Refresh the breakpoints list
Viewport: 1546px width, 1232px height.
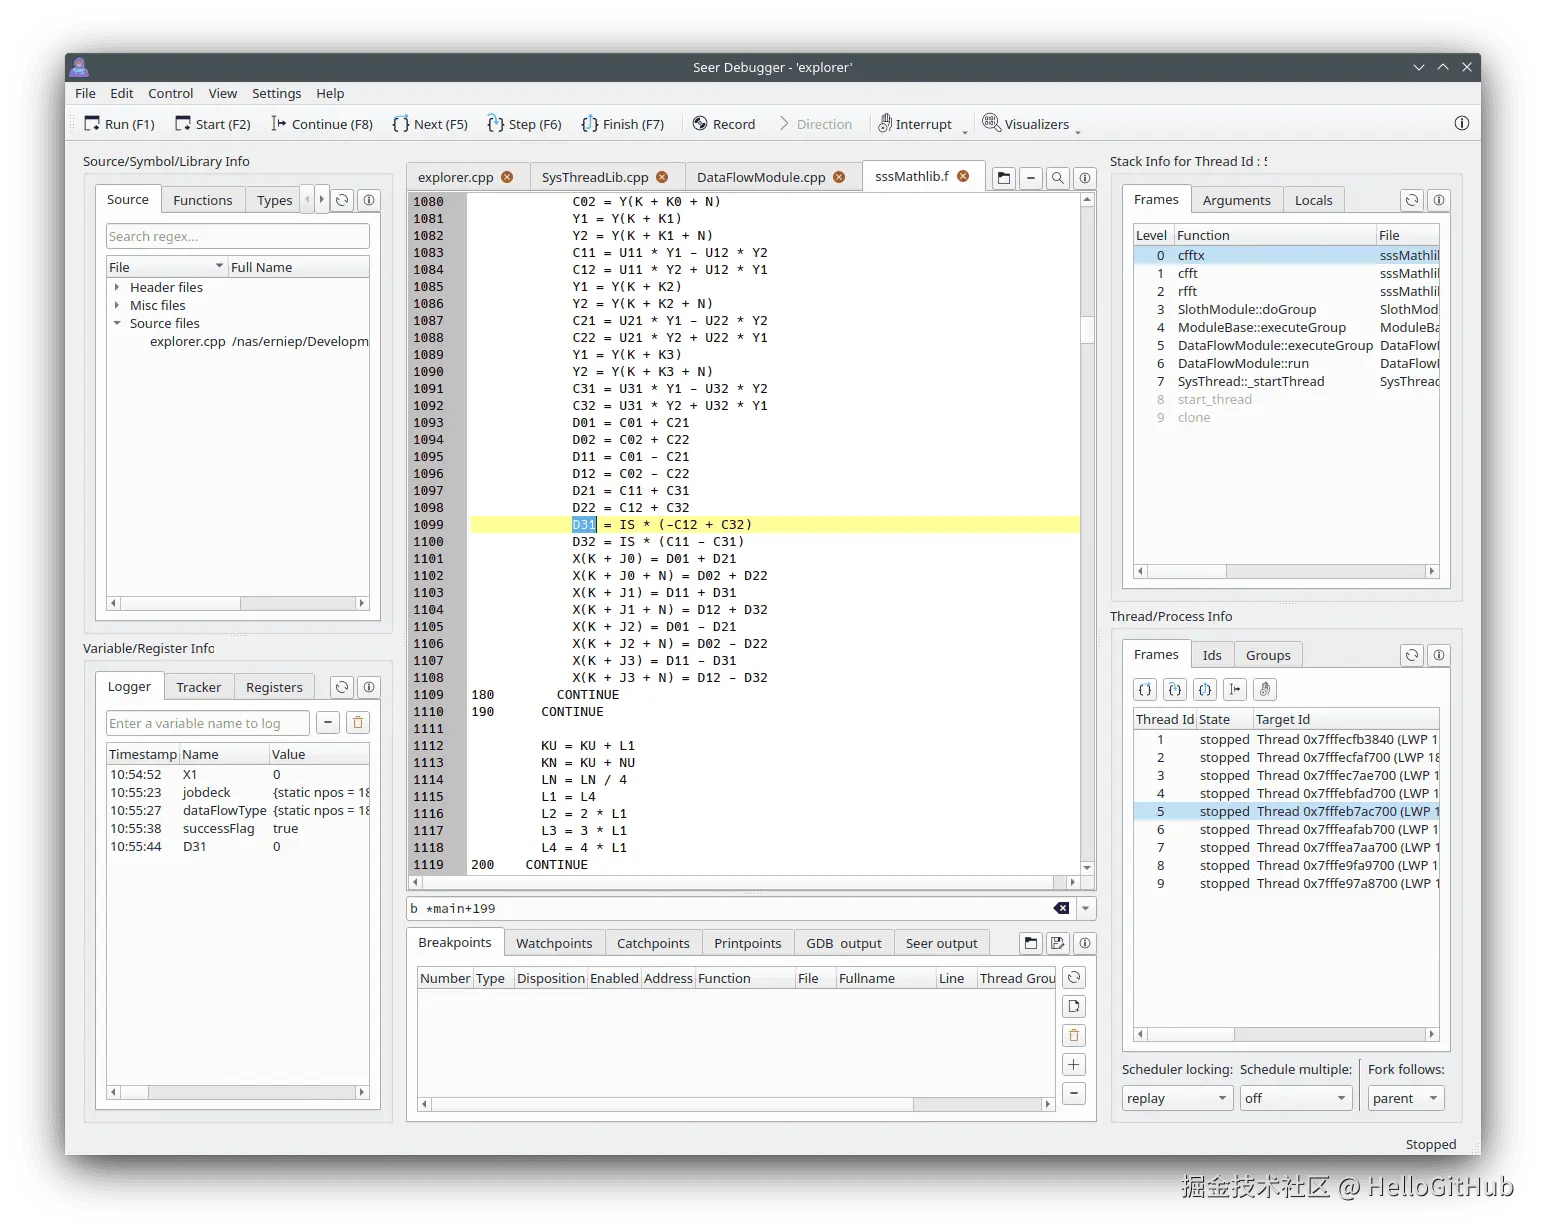click(x=1073, y=977)
